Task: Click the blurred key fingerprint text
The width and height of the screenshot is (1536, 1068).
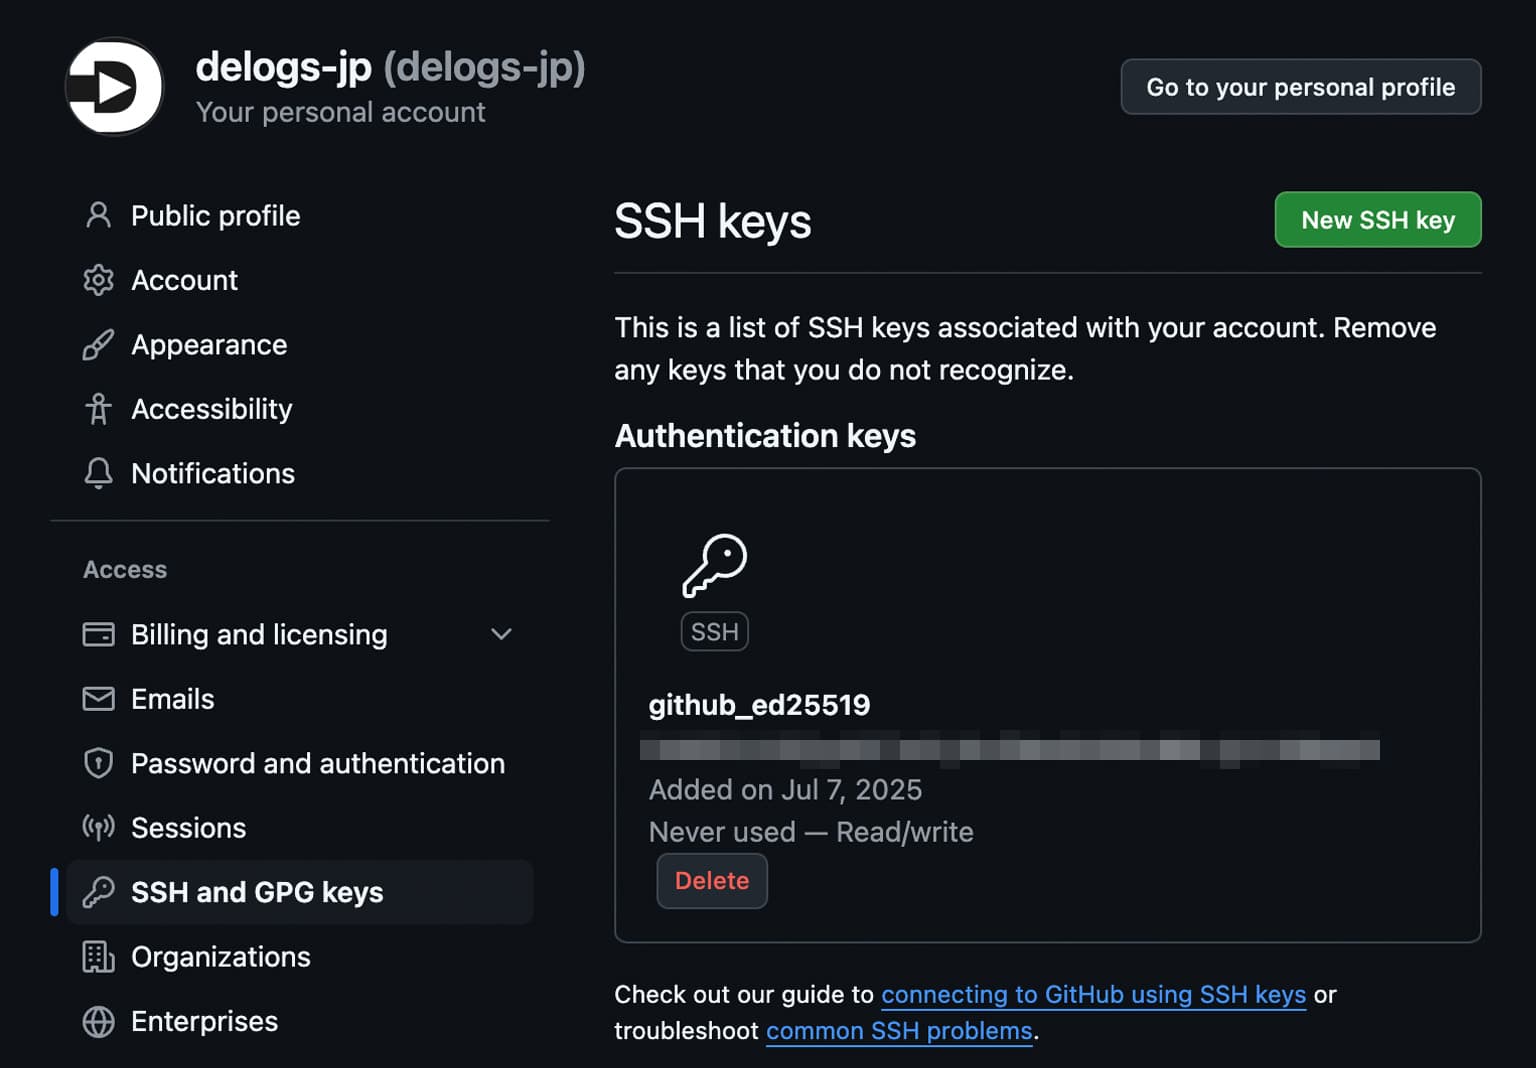Action: (1010, 750)
